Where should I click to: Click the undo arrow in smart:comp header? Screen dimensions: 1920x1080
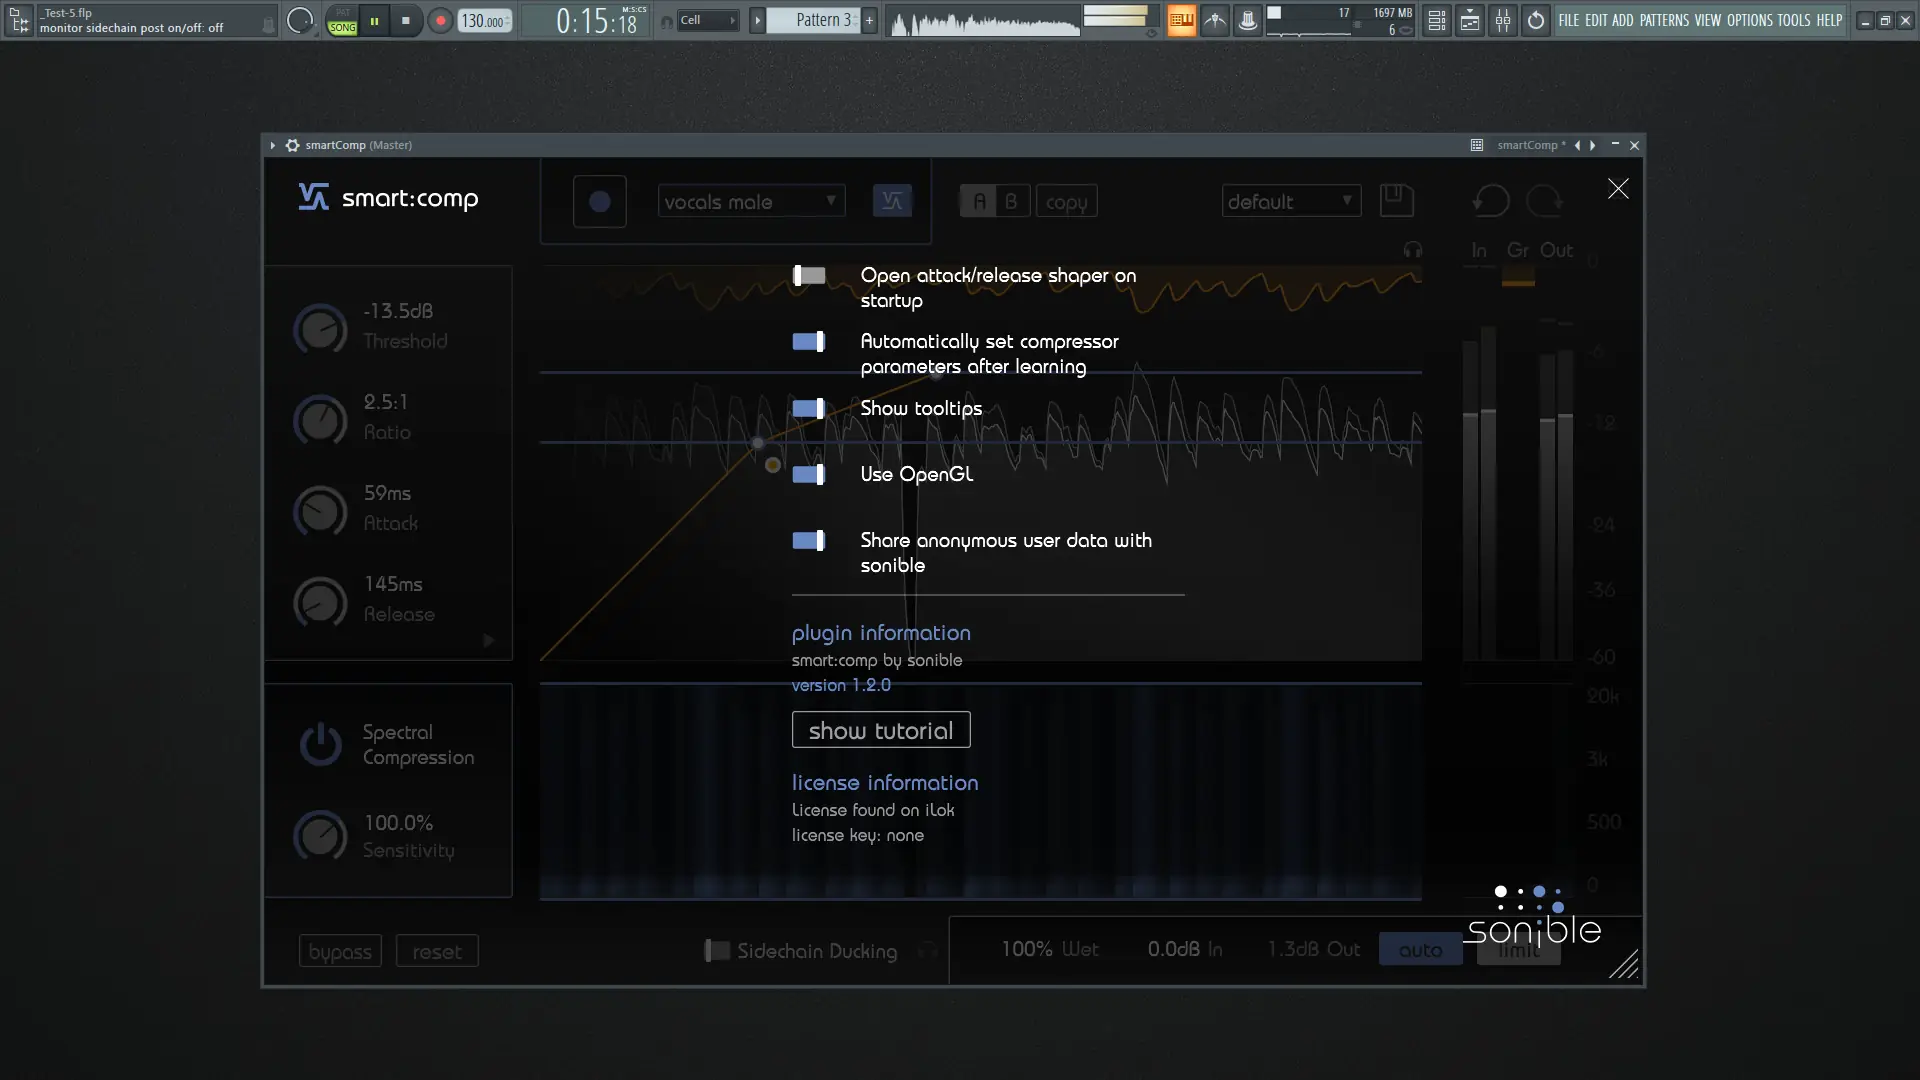1489,200
